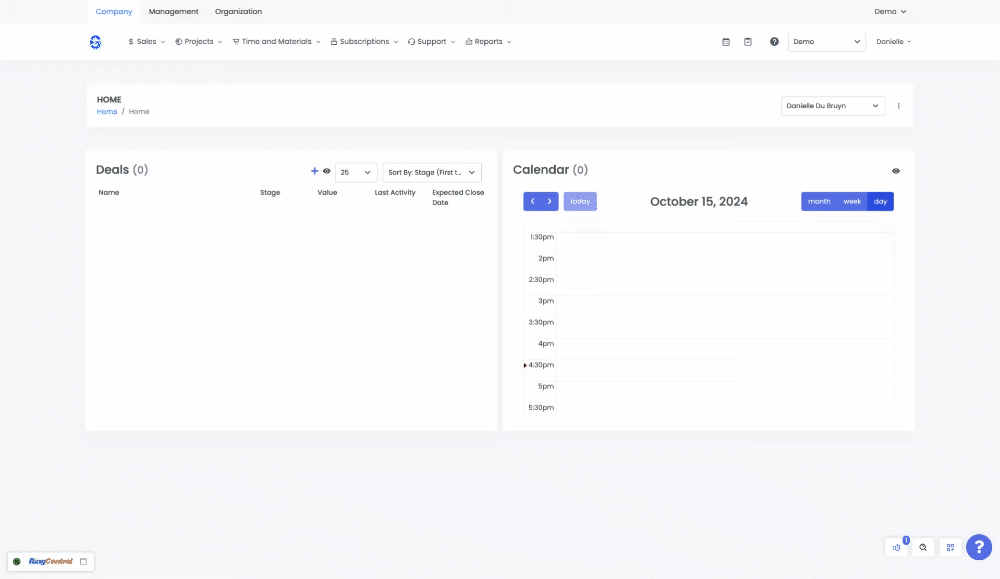Open the Sort By Stage dropdown
Viewport: 1000px width, 579px height.
[432, 172]
